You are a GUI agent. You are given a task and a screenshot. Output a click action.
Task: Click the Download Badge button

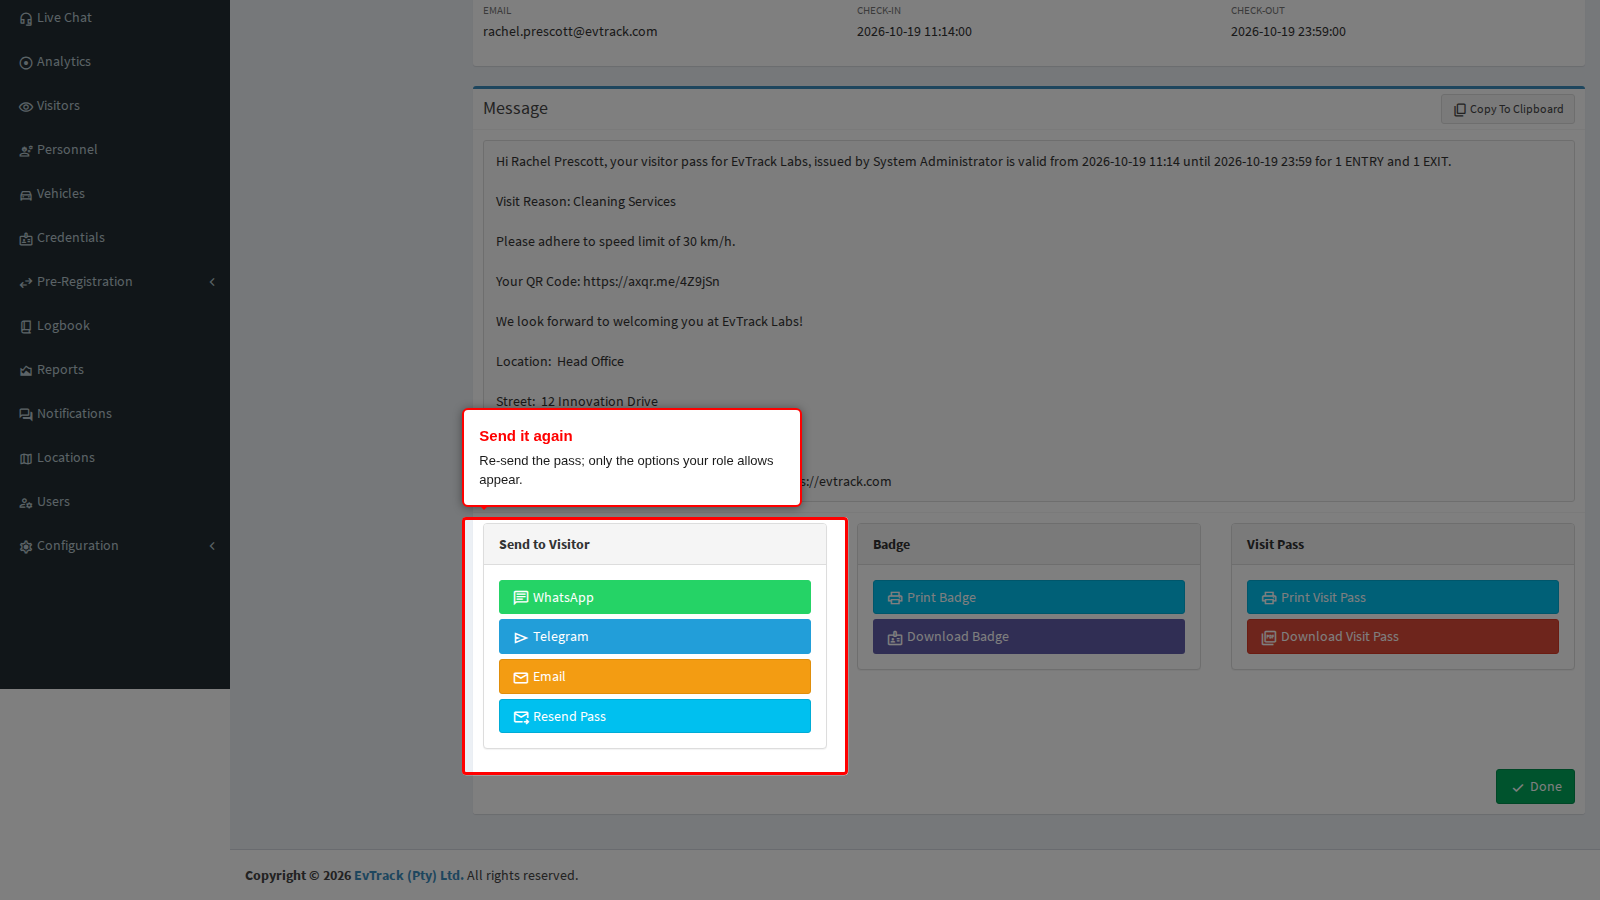pos(1029,637)
